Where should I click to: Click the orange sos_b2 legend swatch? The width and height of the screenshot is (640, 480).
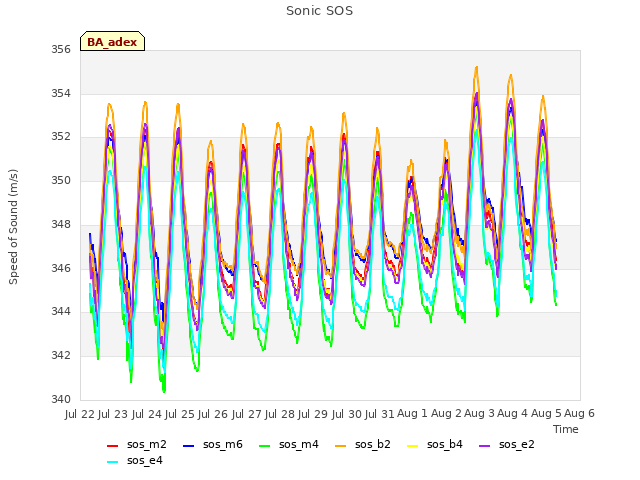click(340, 446)
